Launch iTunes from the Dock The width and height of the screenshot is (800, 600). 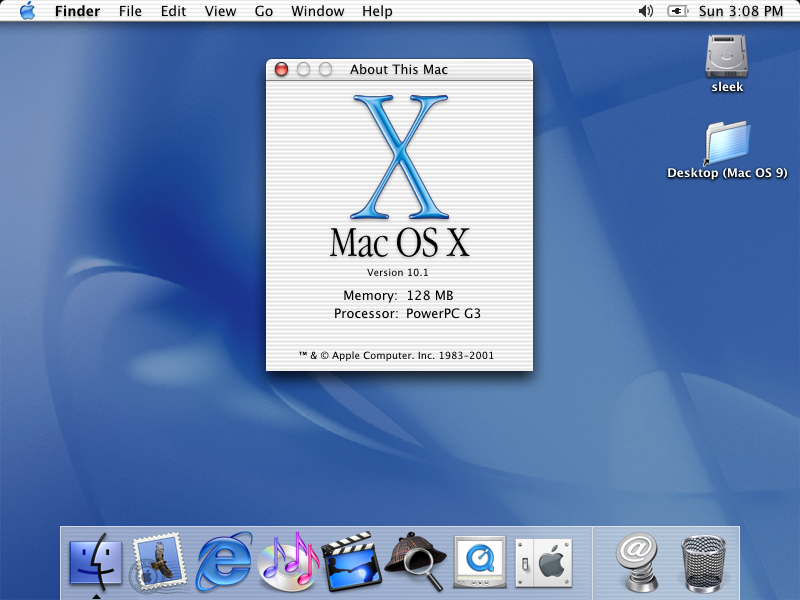[289, 561]
